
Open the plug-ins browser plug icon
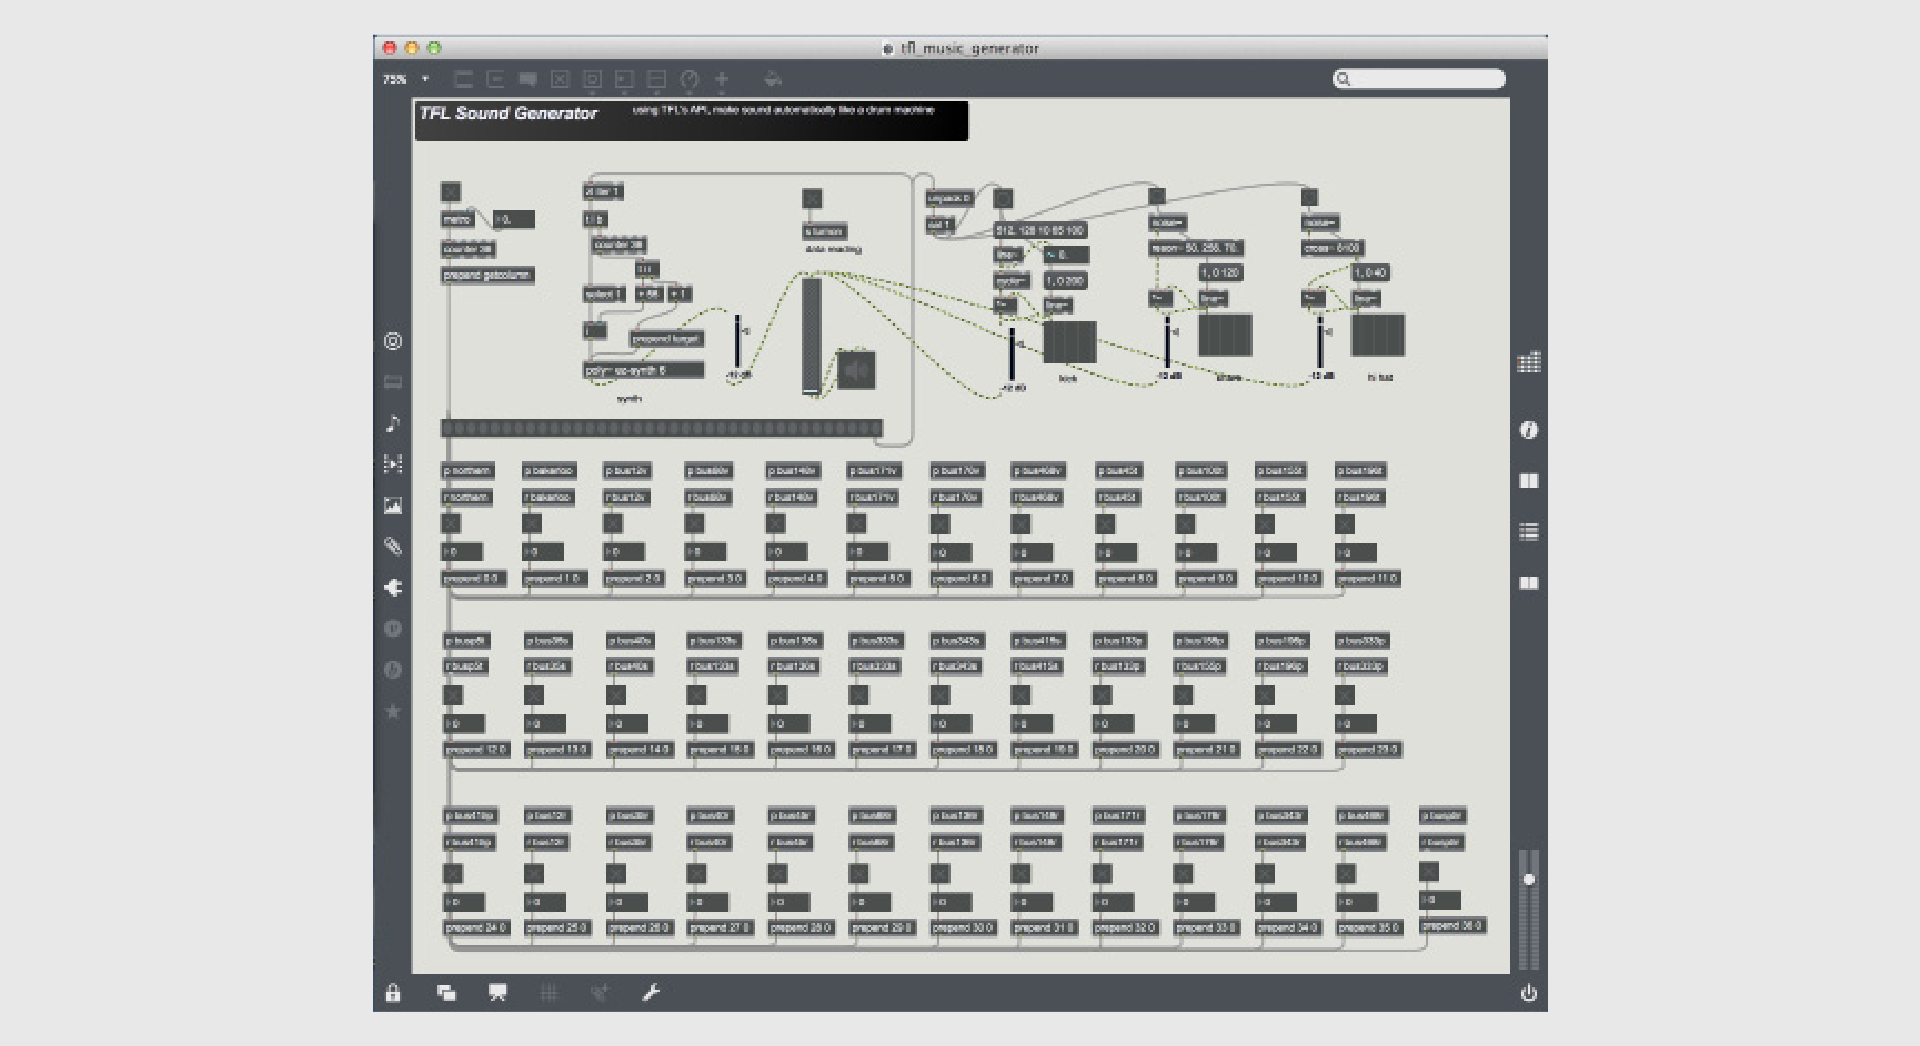coord(393,588)
